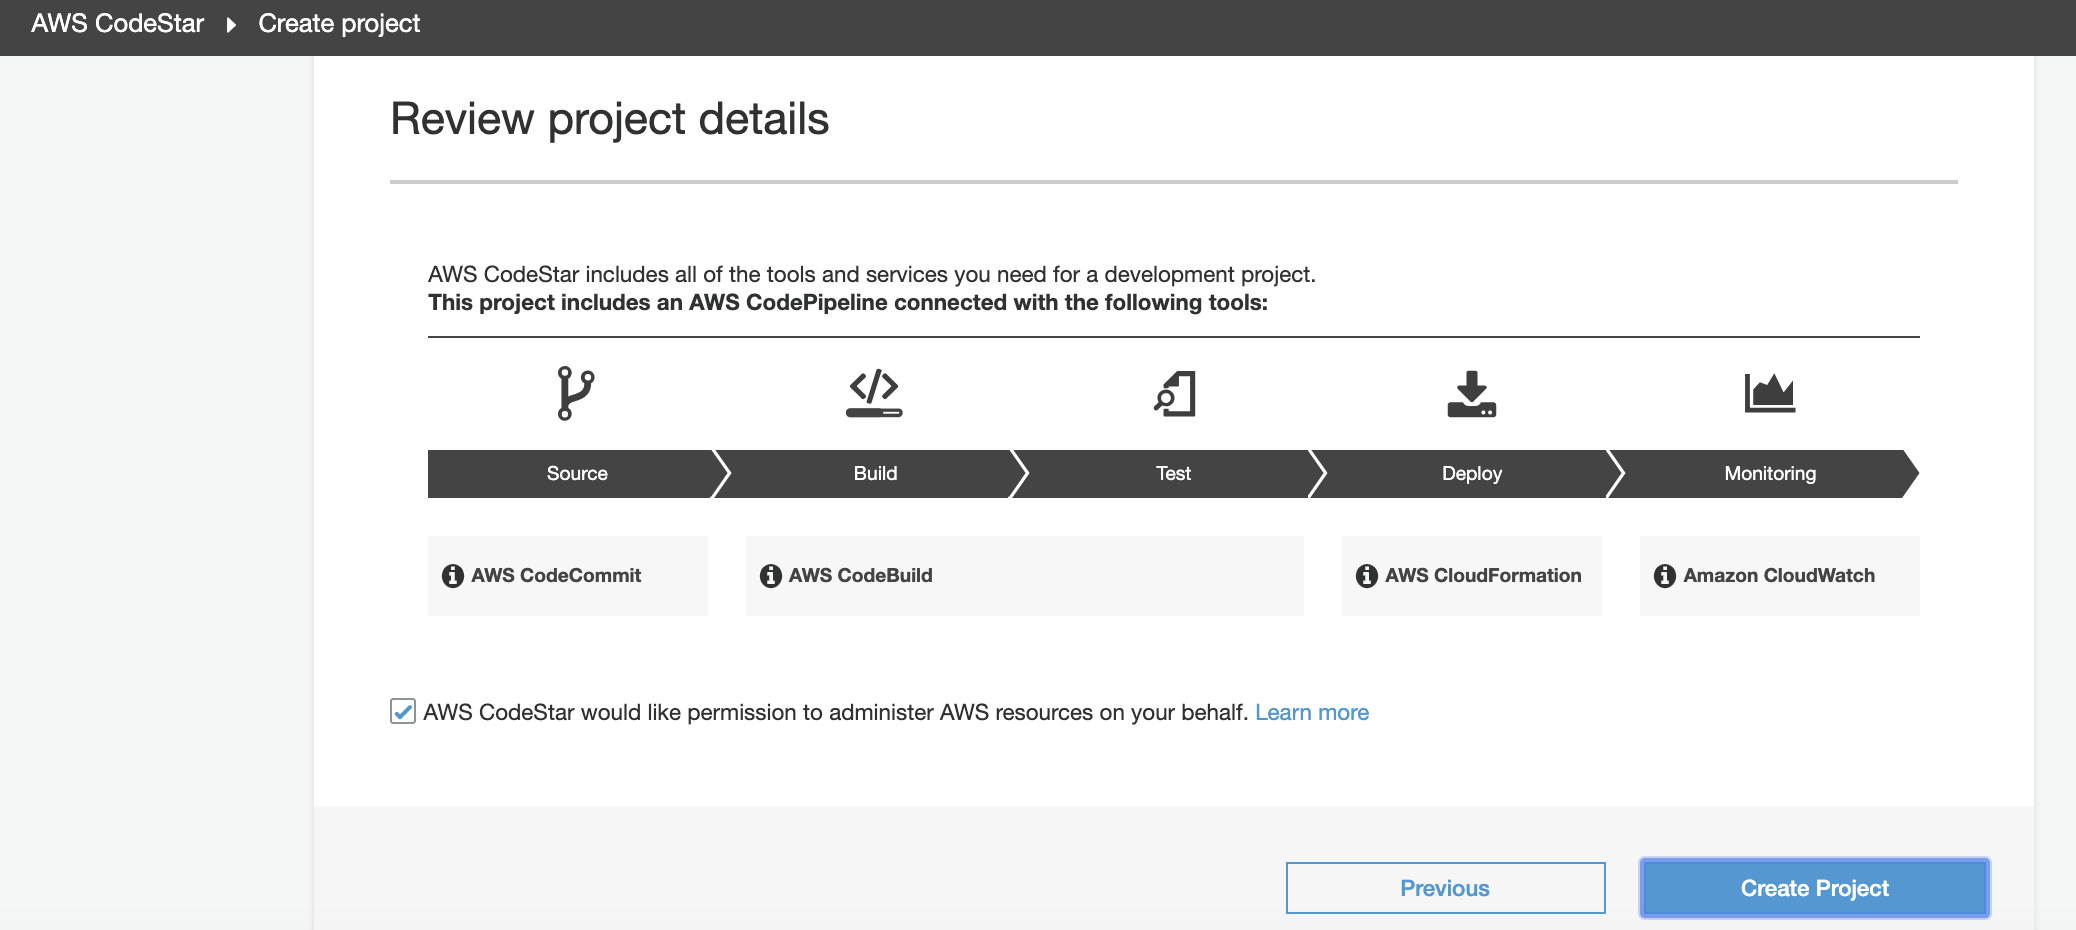Go to AWS CodeStar breadcrumb
The width and height of the screenshot is (2076, 930).
point(117,23)
